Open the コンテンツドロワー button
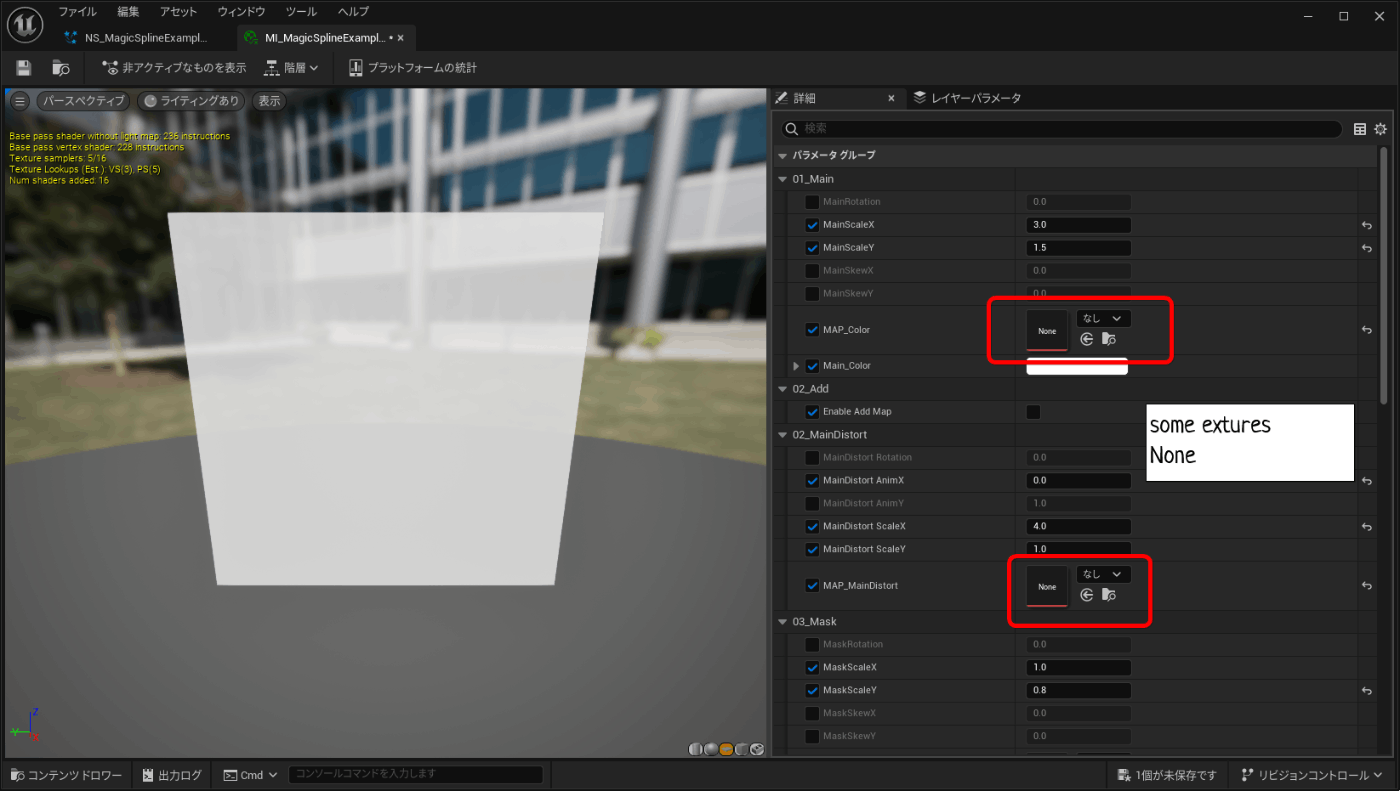1400x791 pixels. click(x=66, y=775)
